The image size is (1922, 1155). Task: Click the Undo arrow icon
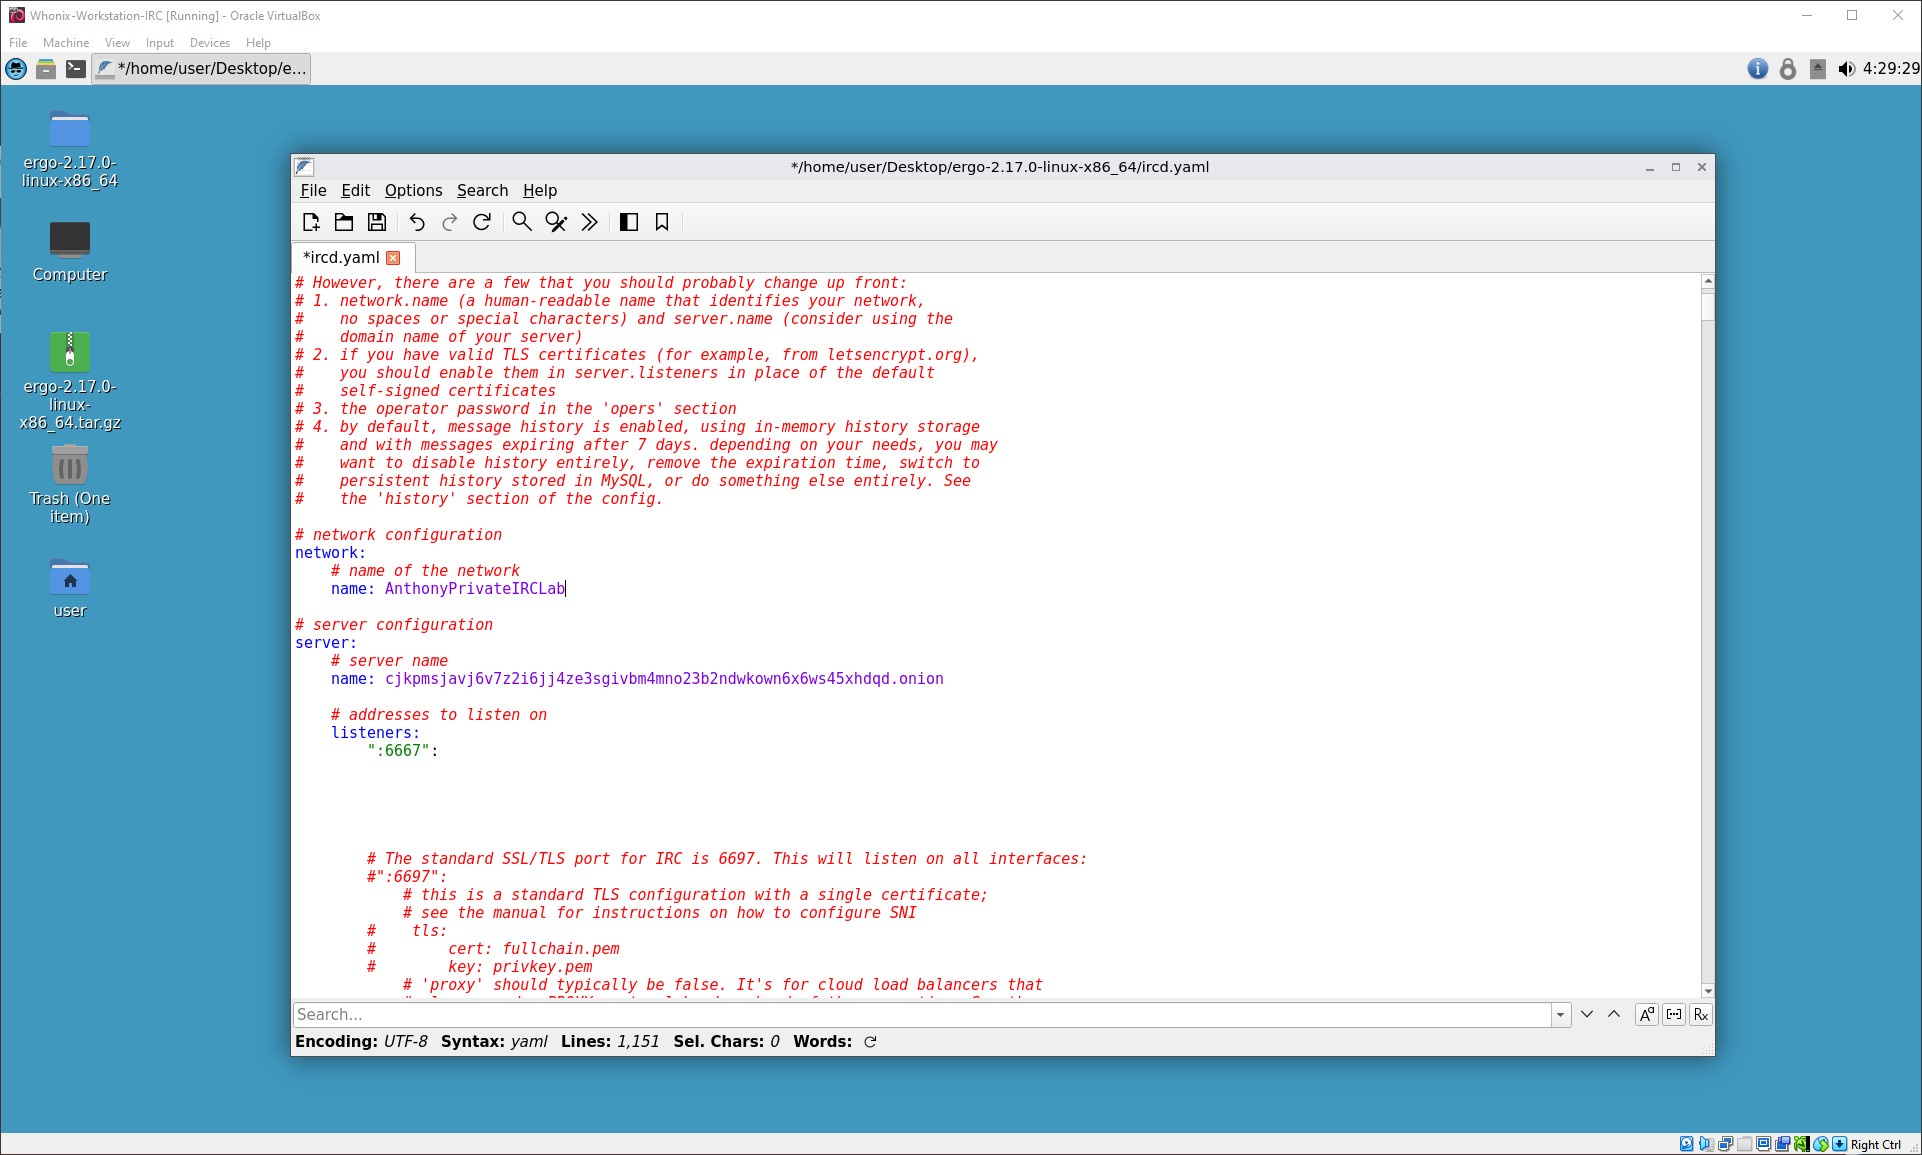click(417, 222)
